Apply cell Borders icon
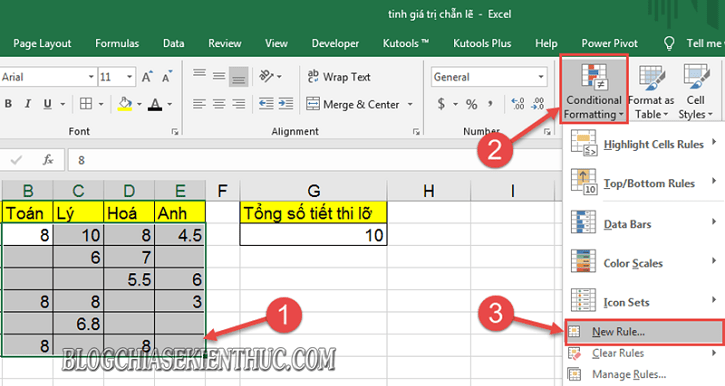Image resolution: width=725 pixels, height=386 pixels. (x=86, y=104)
